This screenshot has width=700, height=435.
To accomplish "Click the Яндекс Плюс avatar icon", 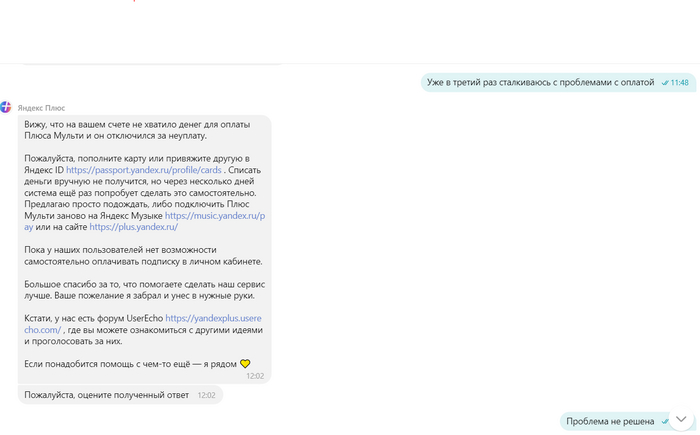I will click(x=6, y=107).
